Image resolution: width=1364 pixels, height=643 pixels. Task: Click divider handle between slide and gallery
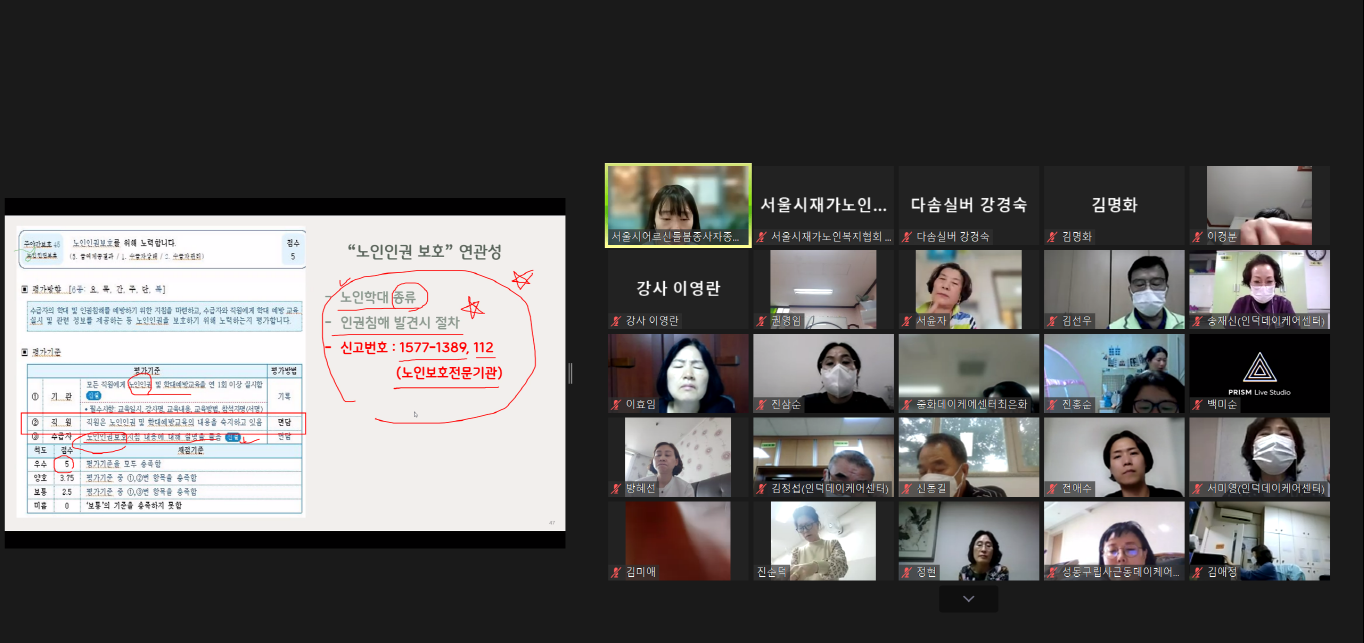(571, 373)
